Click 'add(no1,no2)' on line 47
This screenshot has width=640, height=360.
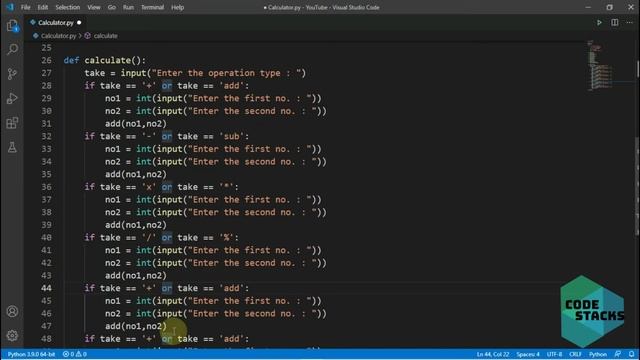[136, 326]
